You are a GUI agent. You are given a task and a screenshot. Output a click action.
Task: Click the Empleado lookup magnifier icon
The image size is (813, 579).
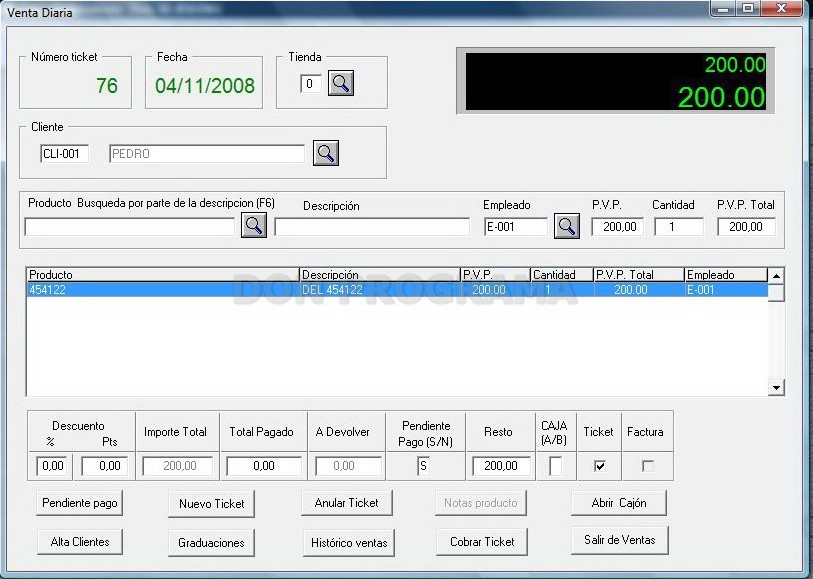[566, 226]
